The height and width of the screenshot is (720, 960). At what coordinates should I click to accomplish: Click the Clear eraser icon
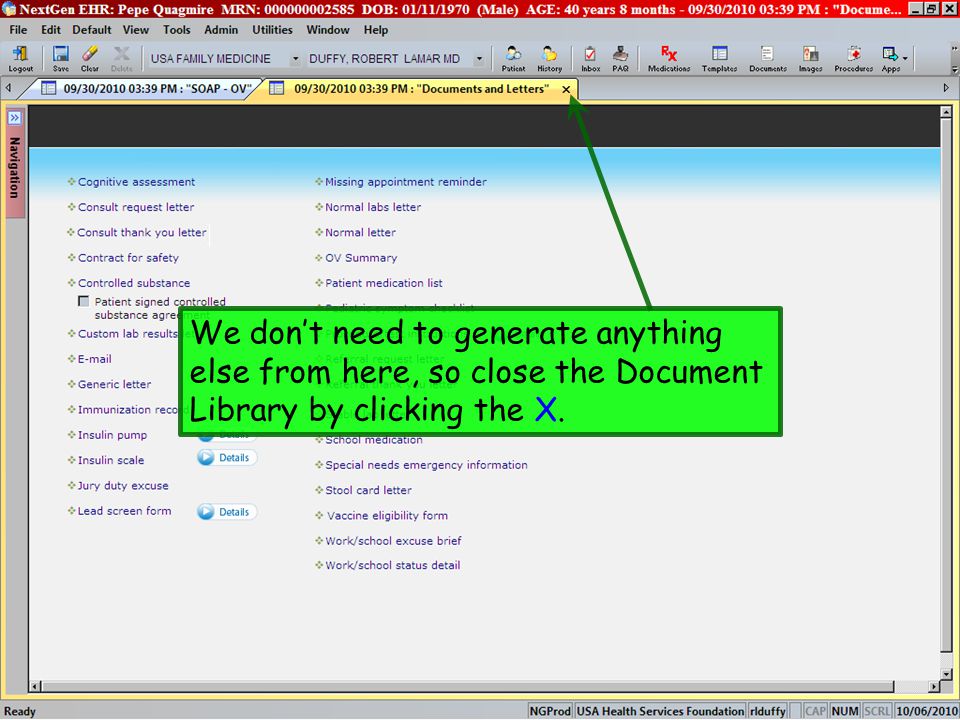(x=90, y=59)
